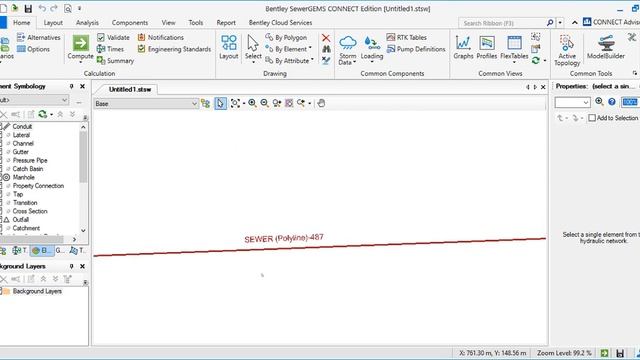This screenshot has height=360, width=640.
Task: Activate the Pan hand tool
Action: pos(321,103)
